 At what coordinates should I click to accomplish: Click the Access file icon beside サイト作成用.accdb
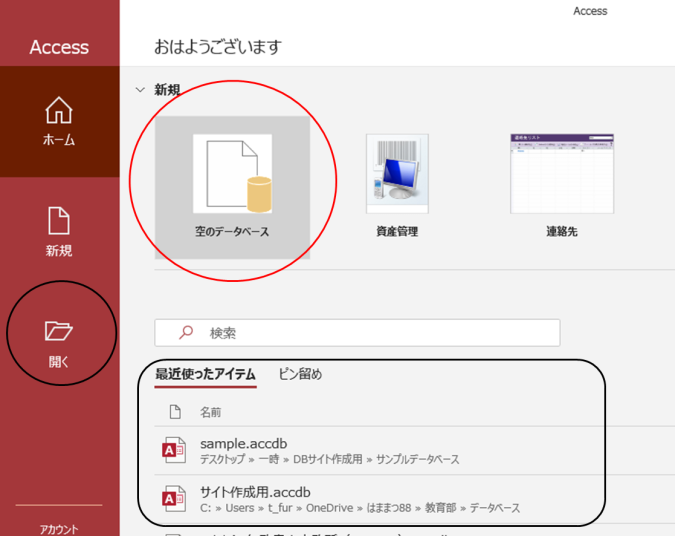pos(175,499)
